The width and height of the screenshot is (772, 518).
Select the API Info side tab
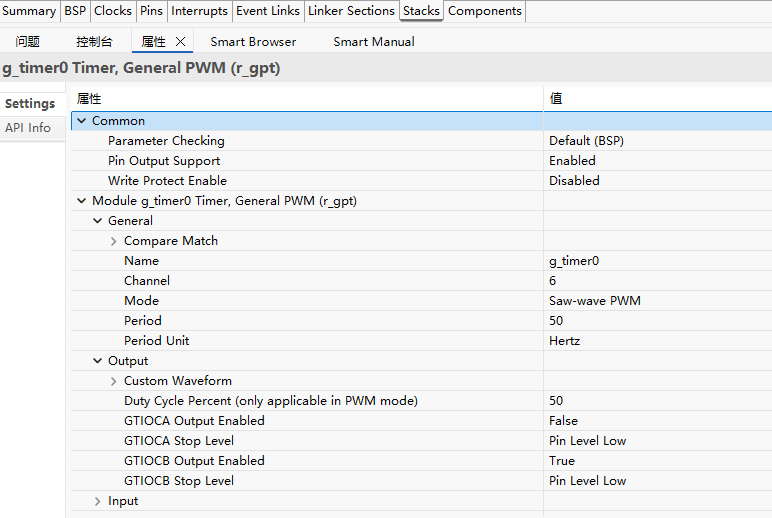point(28,128)
